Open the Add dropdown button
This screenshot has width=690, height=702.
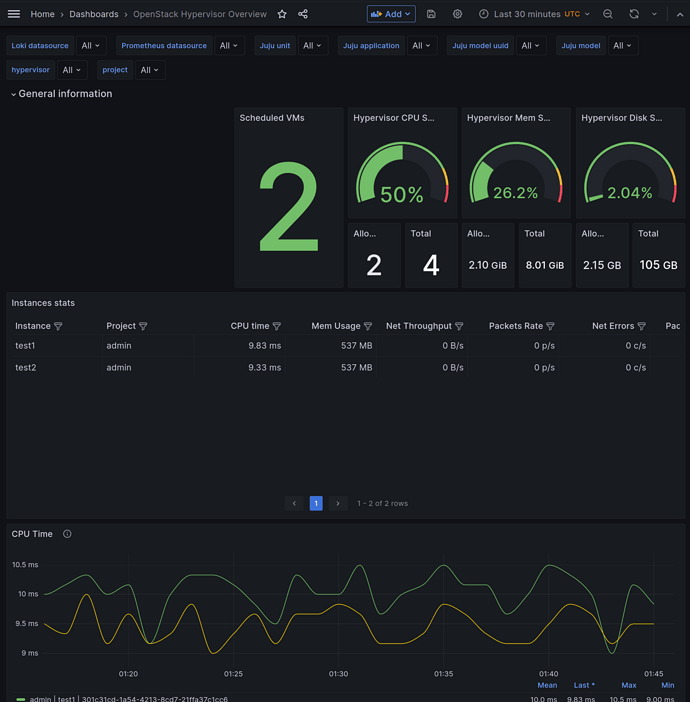pos(391,14)
